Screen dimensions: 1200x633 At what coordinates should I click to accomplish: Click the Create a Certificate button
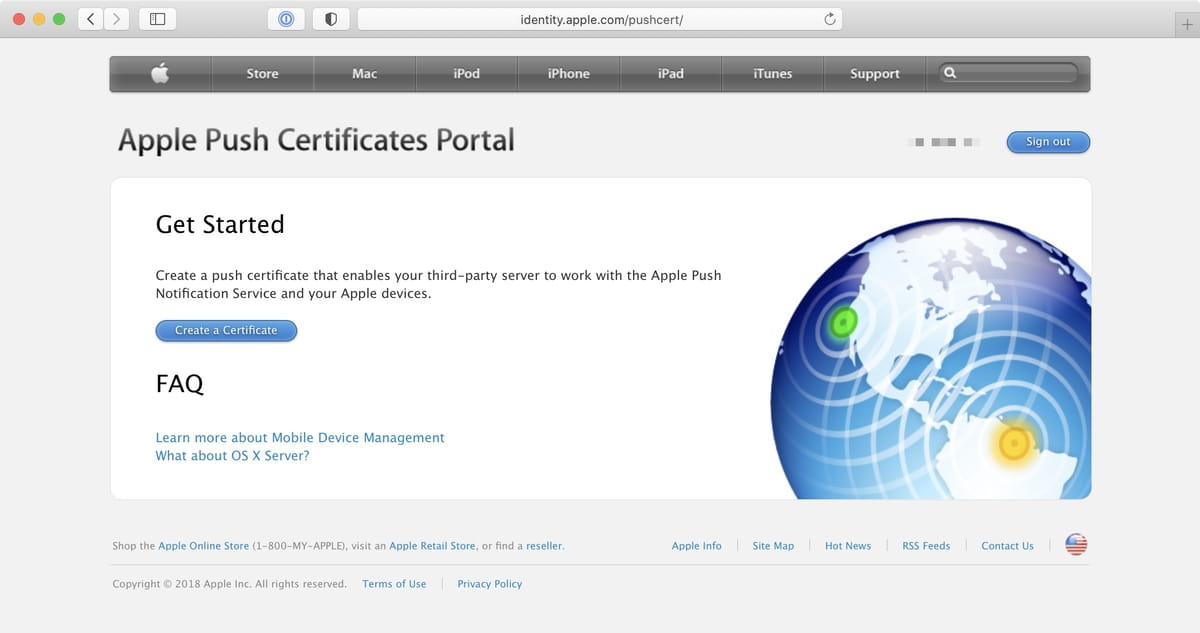point(226,330)
